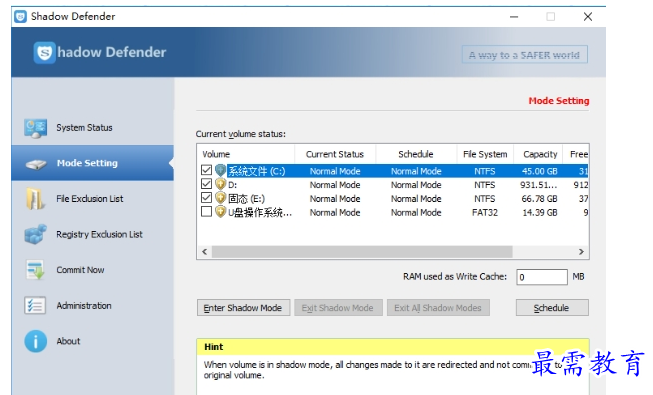Open the Schedule dialog button
The width and height of the screenshot is (653, 395).
coord(552,308)
